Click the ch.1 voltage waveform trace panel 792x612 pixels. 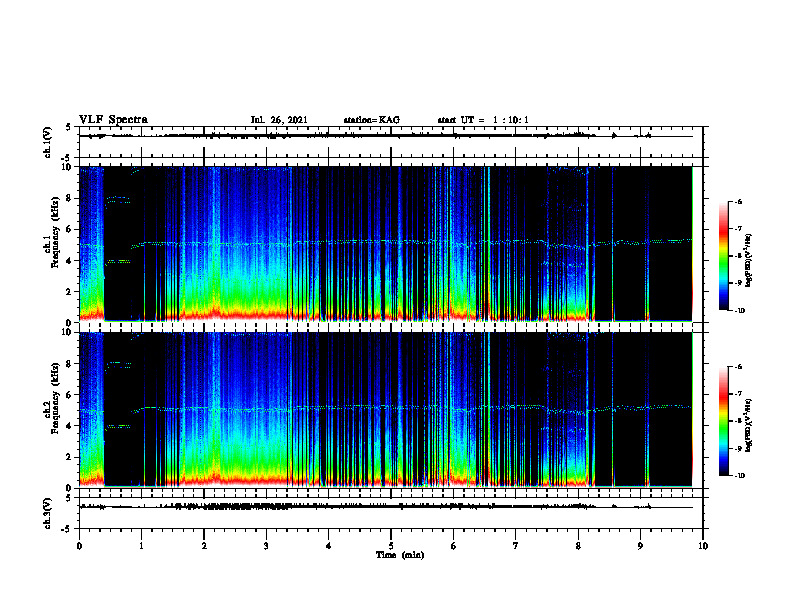coord(391,142)
